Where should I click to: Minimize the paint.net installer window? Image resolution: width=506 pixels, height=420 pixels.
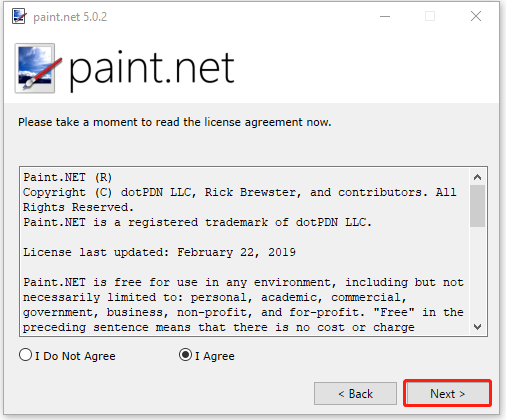coord(385,16)
